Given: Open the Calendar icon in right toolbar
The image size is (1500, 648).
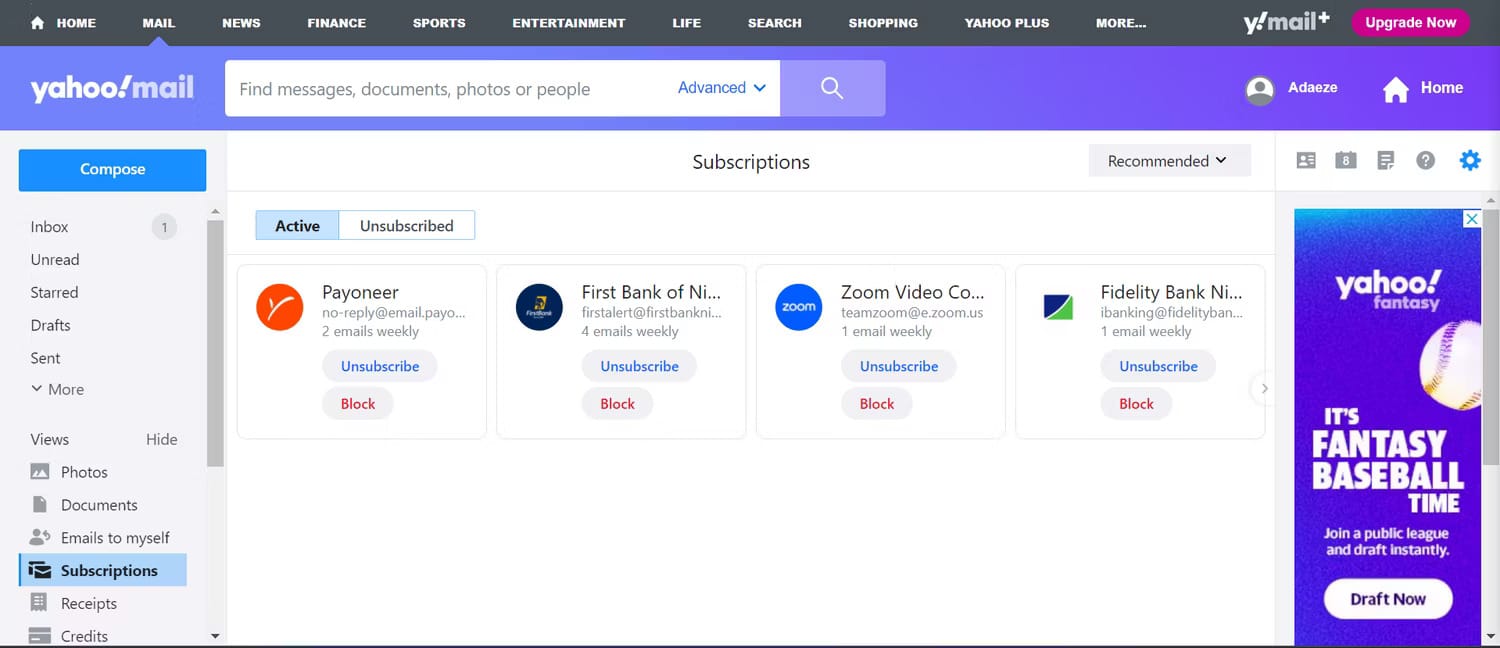Looking at the screenshot, I should [x=1346, y=161].
